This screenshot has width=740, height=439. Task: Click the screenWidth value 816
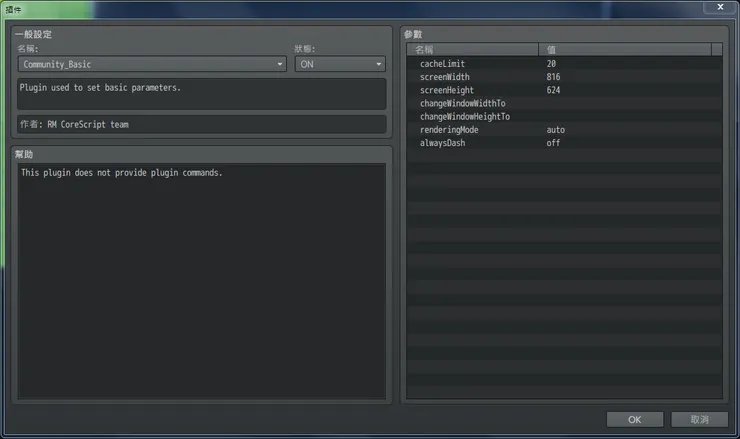(x=553, y=77)
